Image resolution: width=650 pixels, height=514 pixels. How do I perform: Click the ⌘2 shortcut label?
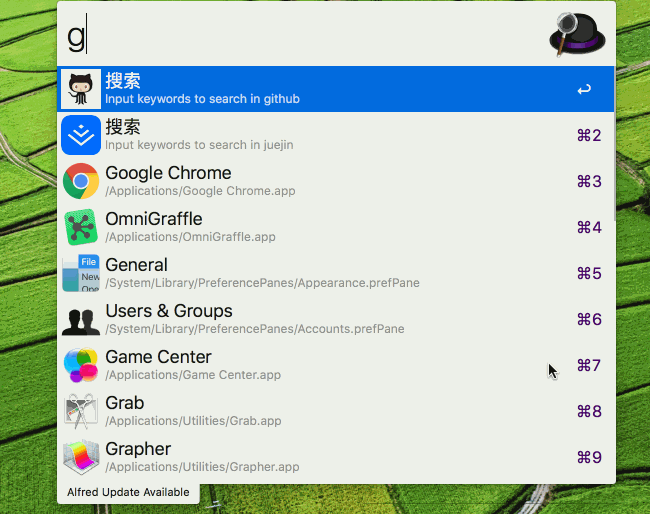tap(589, 136)
